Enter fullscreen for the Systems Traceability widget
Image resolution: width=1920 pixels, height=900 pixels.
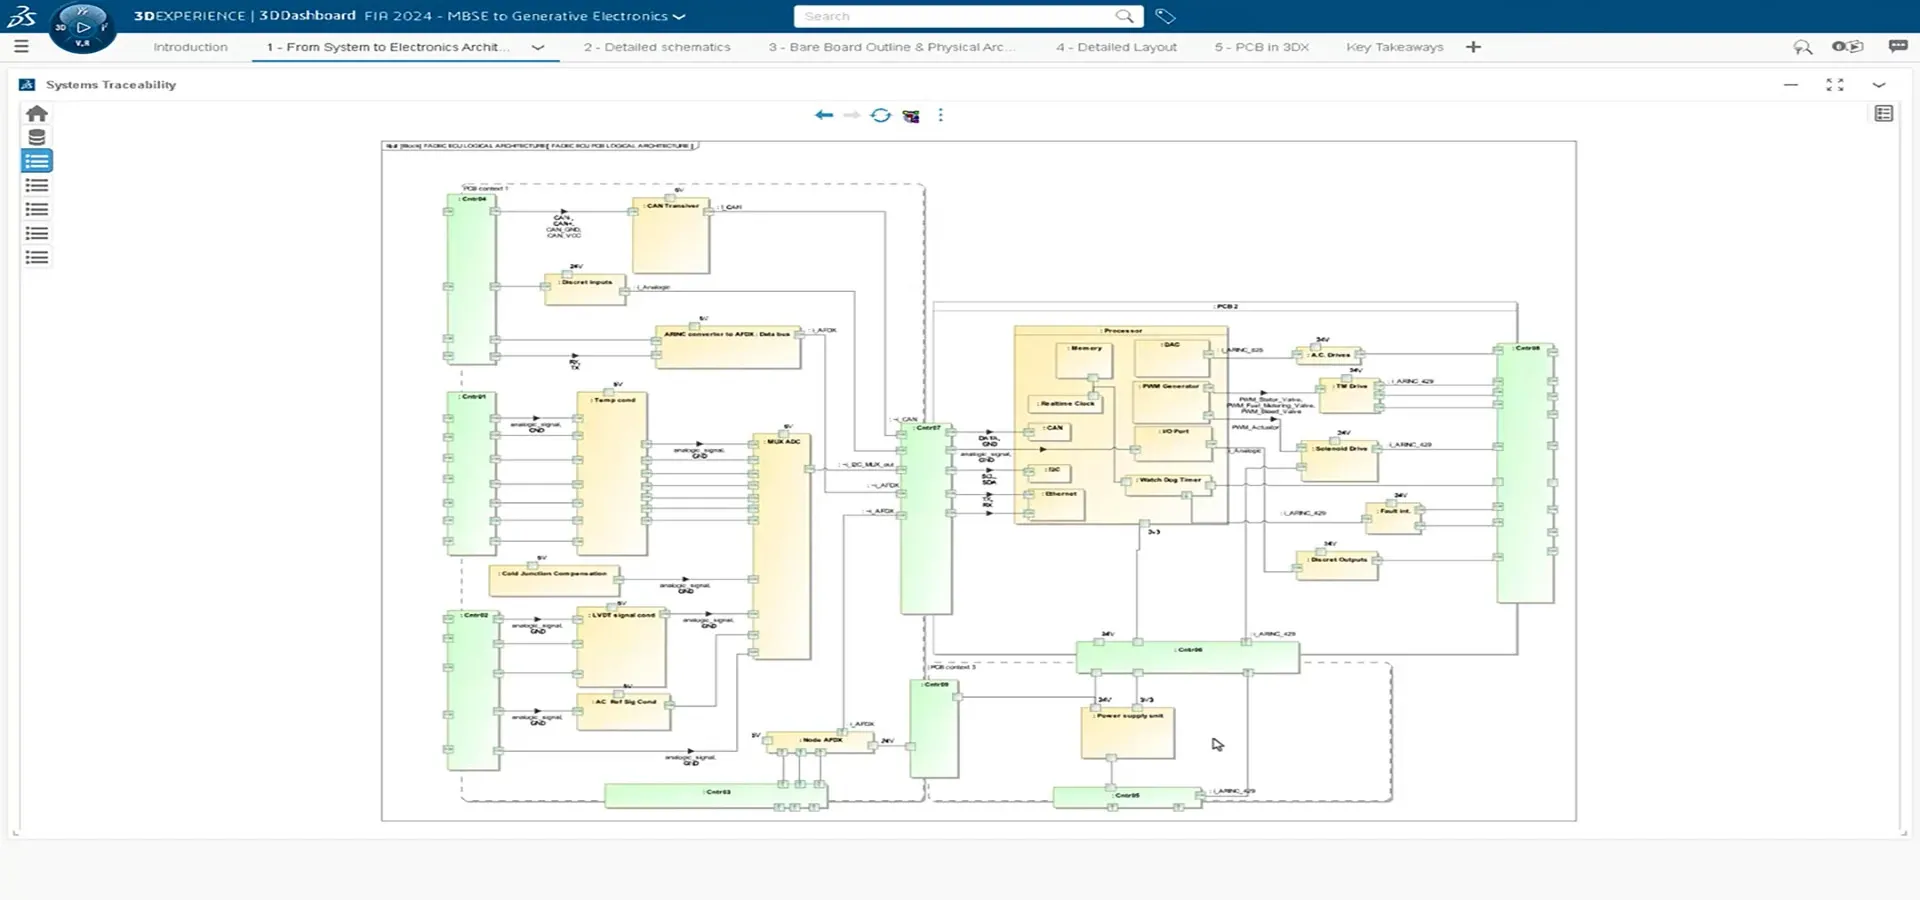point(1835,85)
